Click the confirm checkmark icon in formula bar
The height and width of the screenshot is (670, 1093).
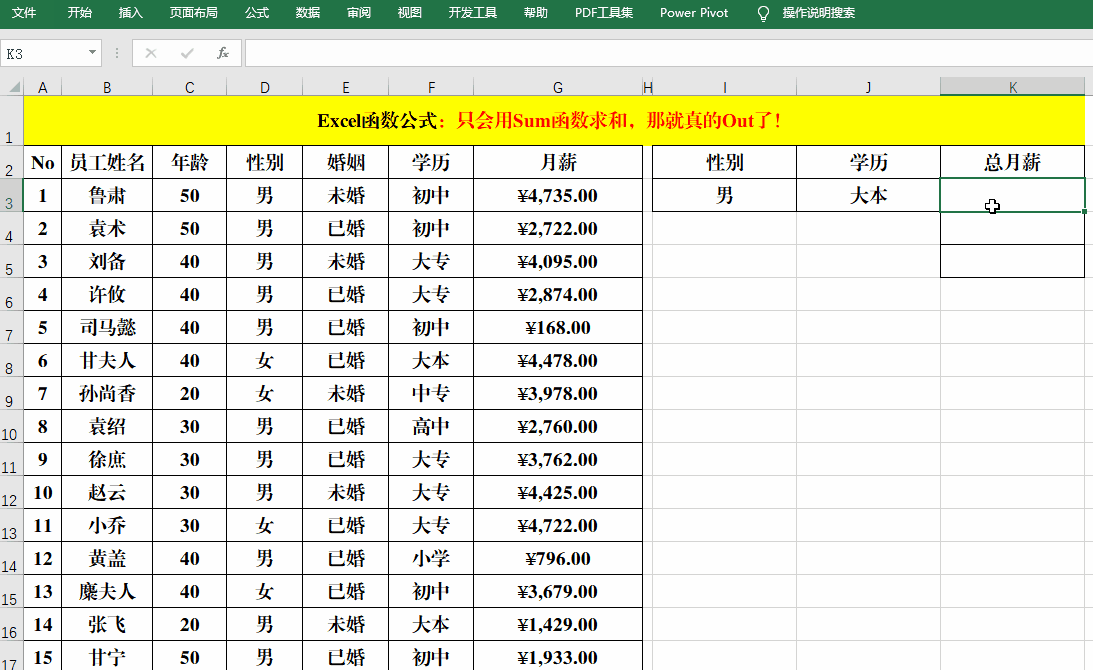click(x=187, y=53)
